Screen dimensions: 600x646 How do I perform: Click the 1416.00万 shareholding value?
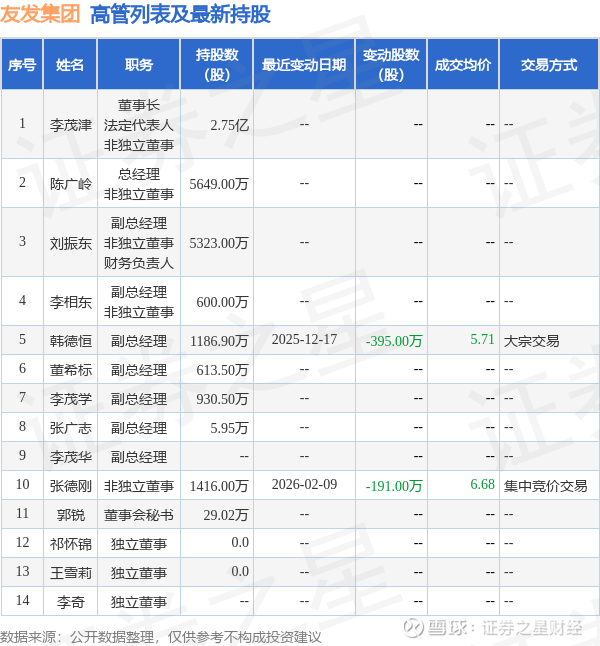click(219, 486)
